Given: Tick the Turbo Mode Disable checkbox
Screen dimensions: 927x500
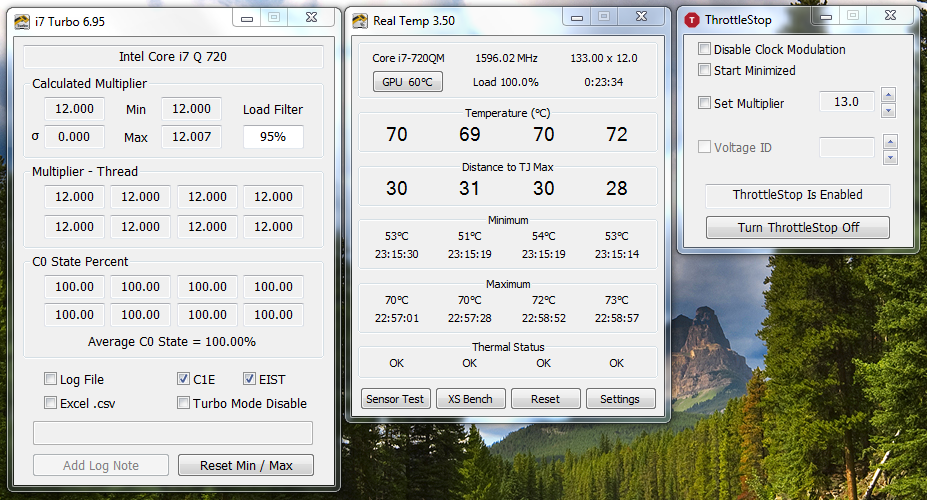Looking at the screenshot, I should click(x=183, y=402).
